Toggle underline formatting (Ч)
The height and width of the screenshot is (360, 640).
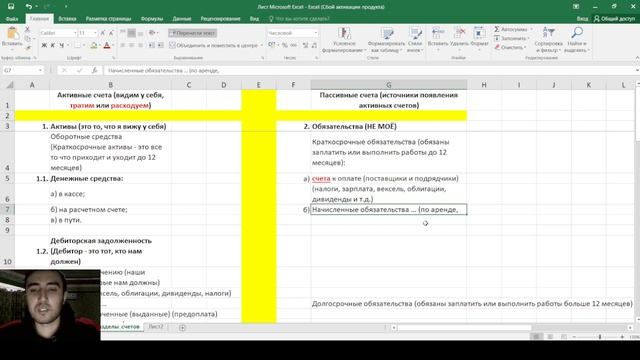pos(62,45)
